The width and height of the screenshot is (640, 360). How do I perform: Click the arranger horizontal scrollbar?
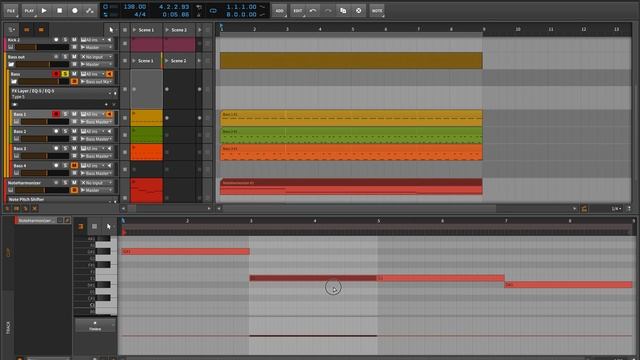click(x=359, y=209)
